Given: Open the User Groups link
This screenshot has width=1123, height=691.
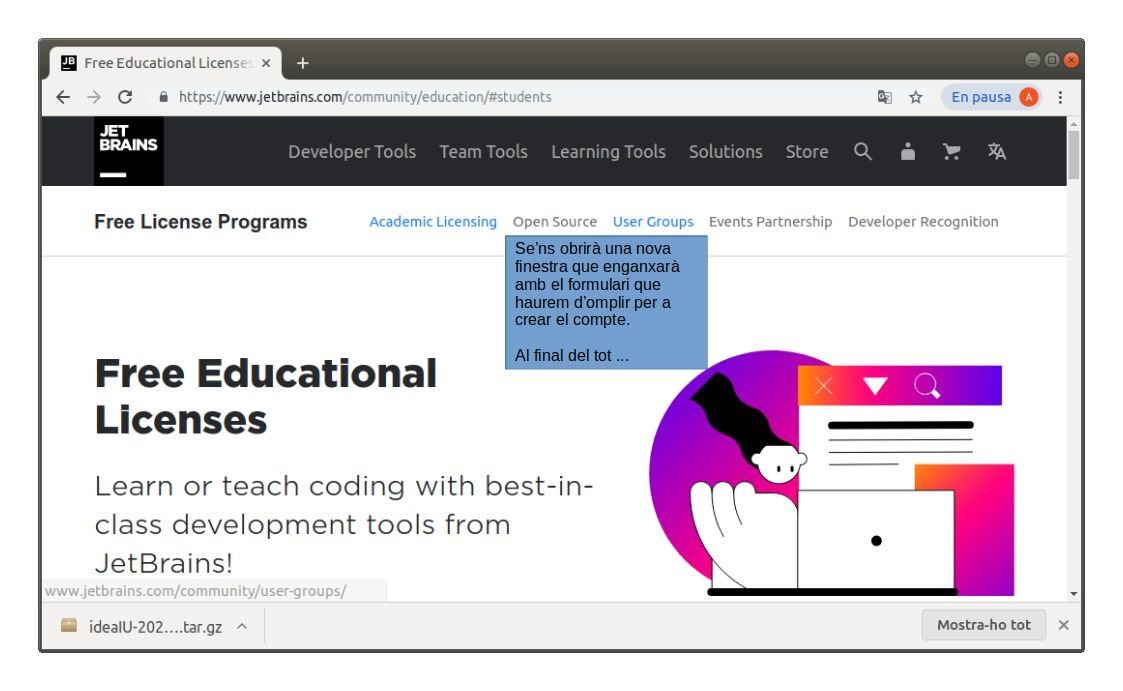Looking at the screenshot, I should [653, 222].
